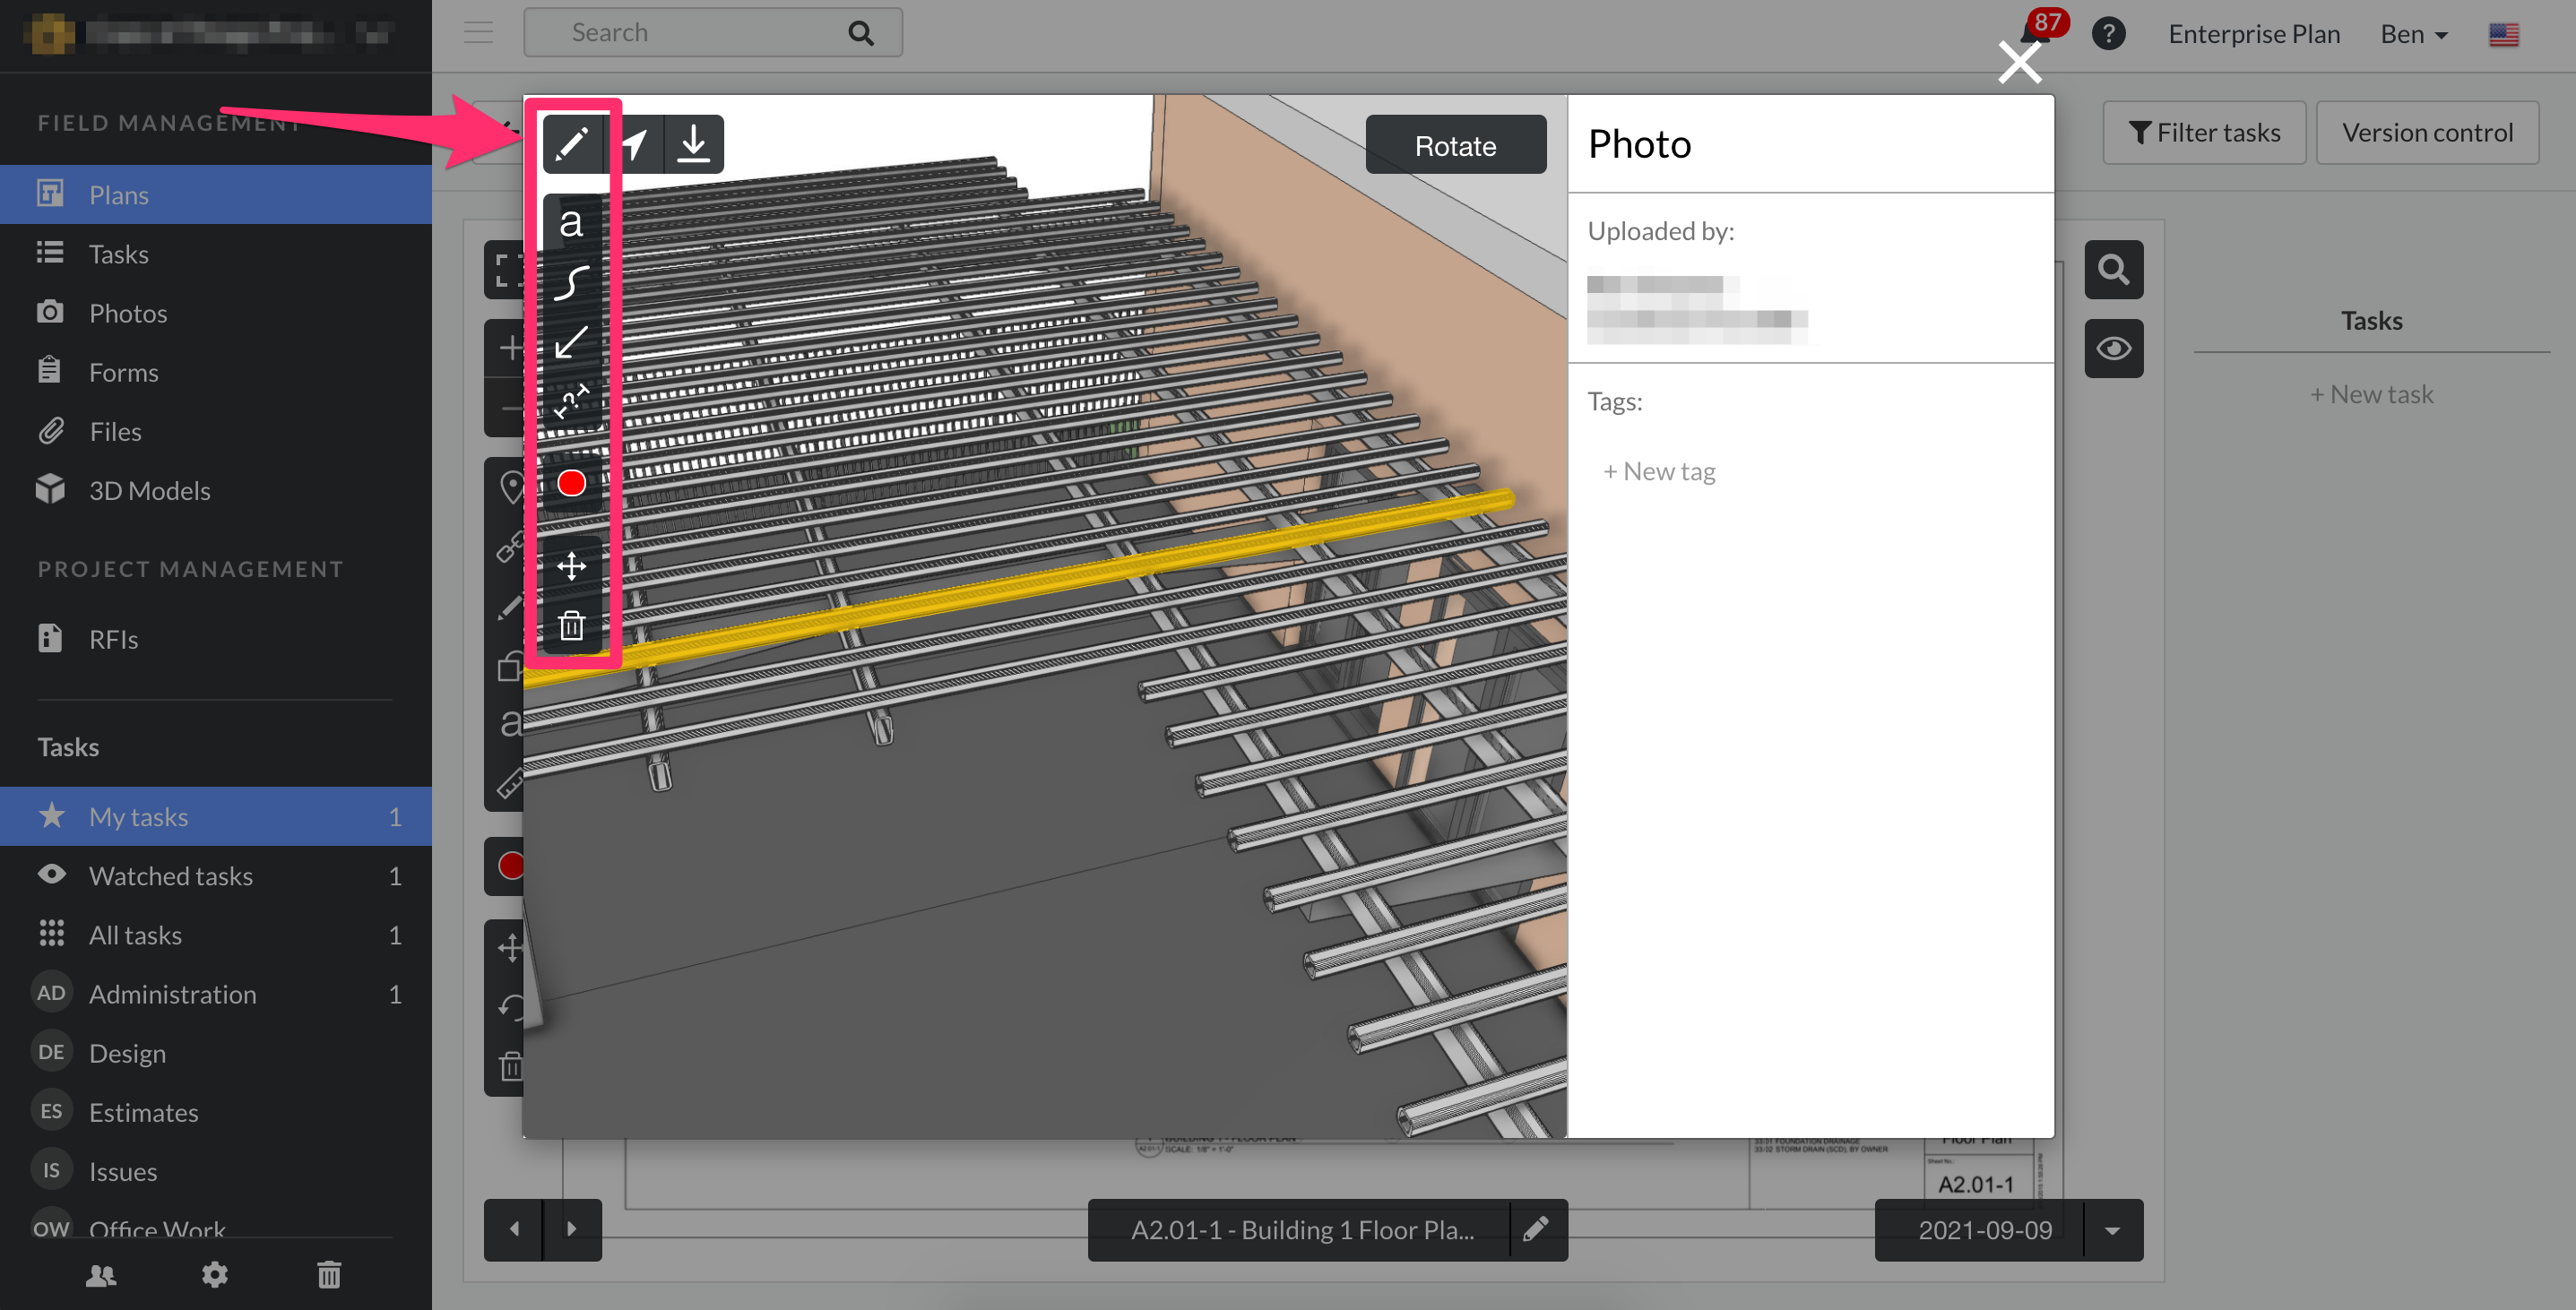
Task: Open plan search magnifier
Action: point(2113,269)
